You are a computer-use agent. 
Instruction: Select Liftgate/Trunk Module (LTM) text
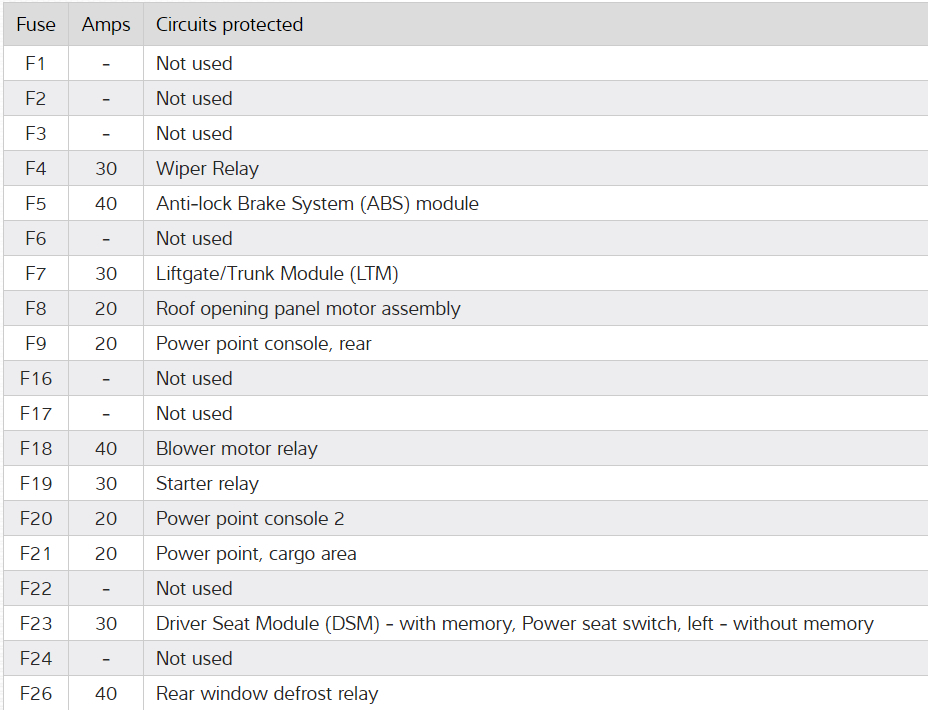[277, 273]
